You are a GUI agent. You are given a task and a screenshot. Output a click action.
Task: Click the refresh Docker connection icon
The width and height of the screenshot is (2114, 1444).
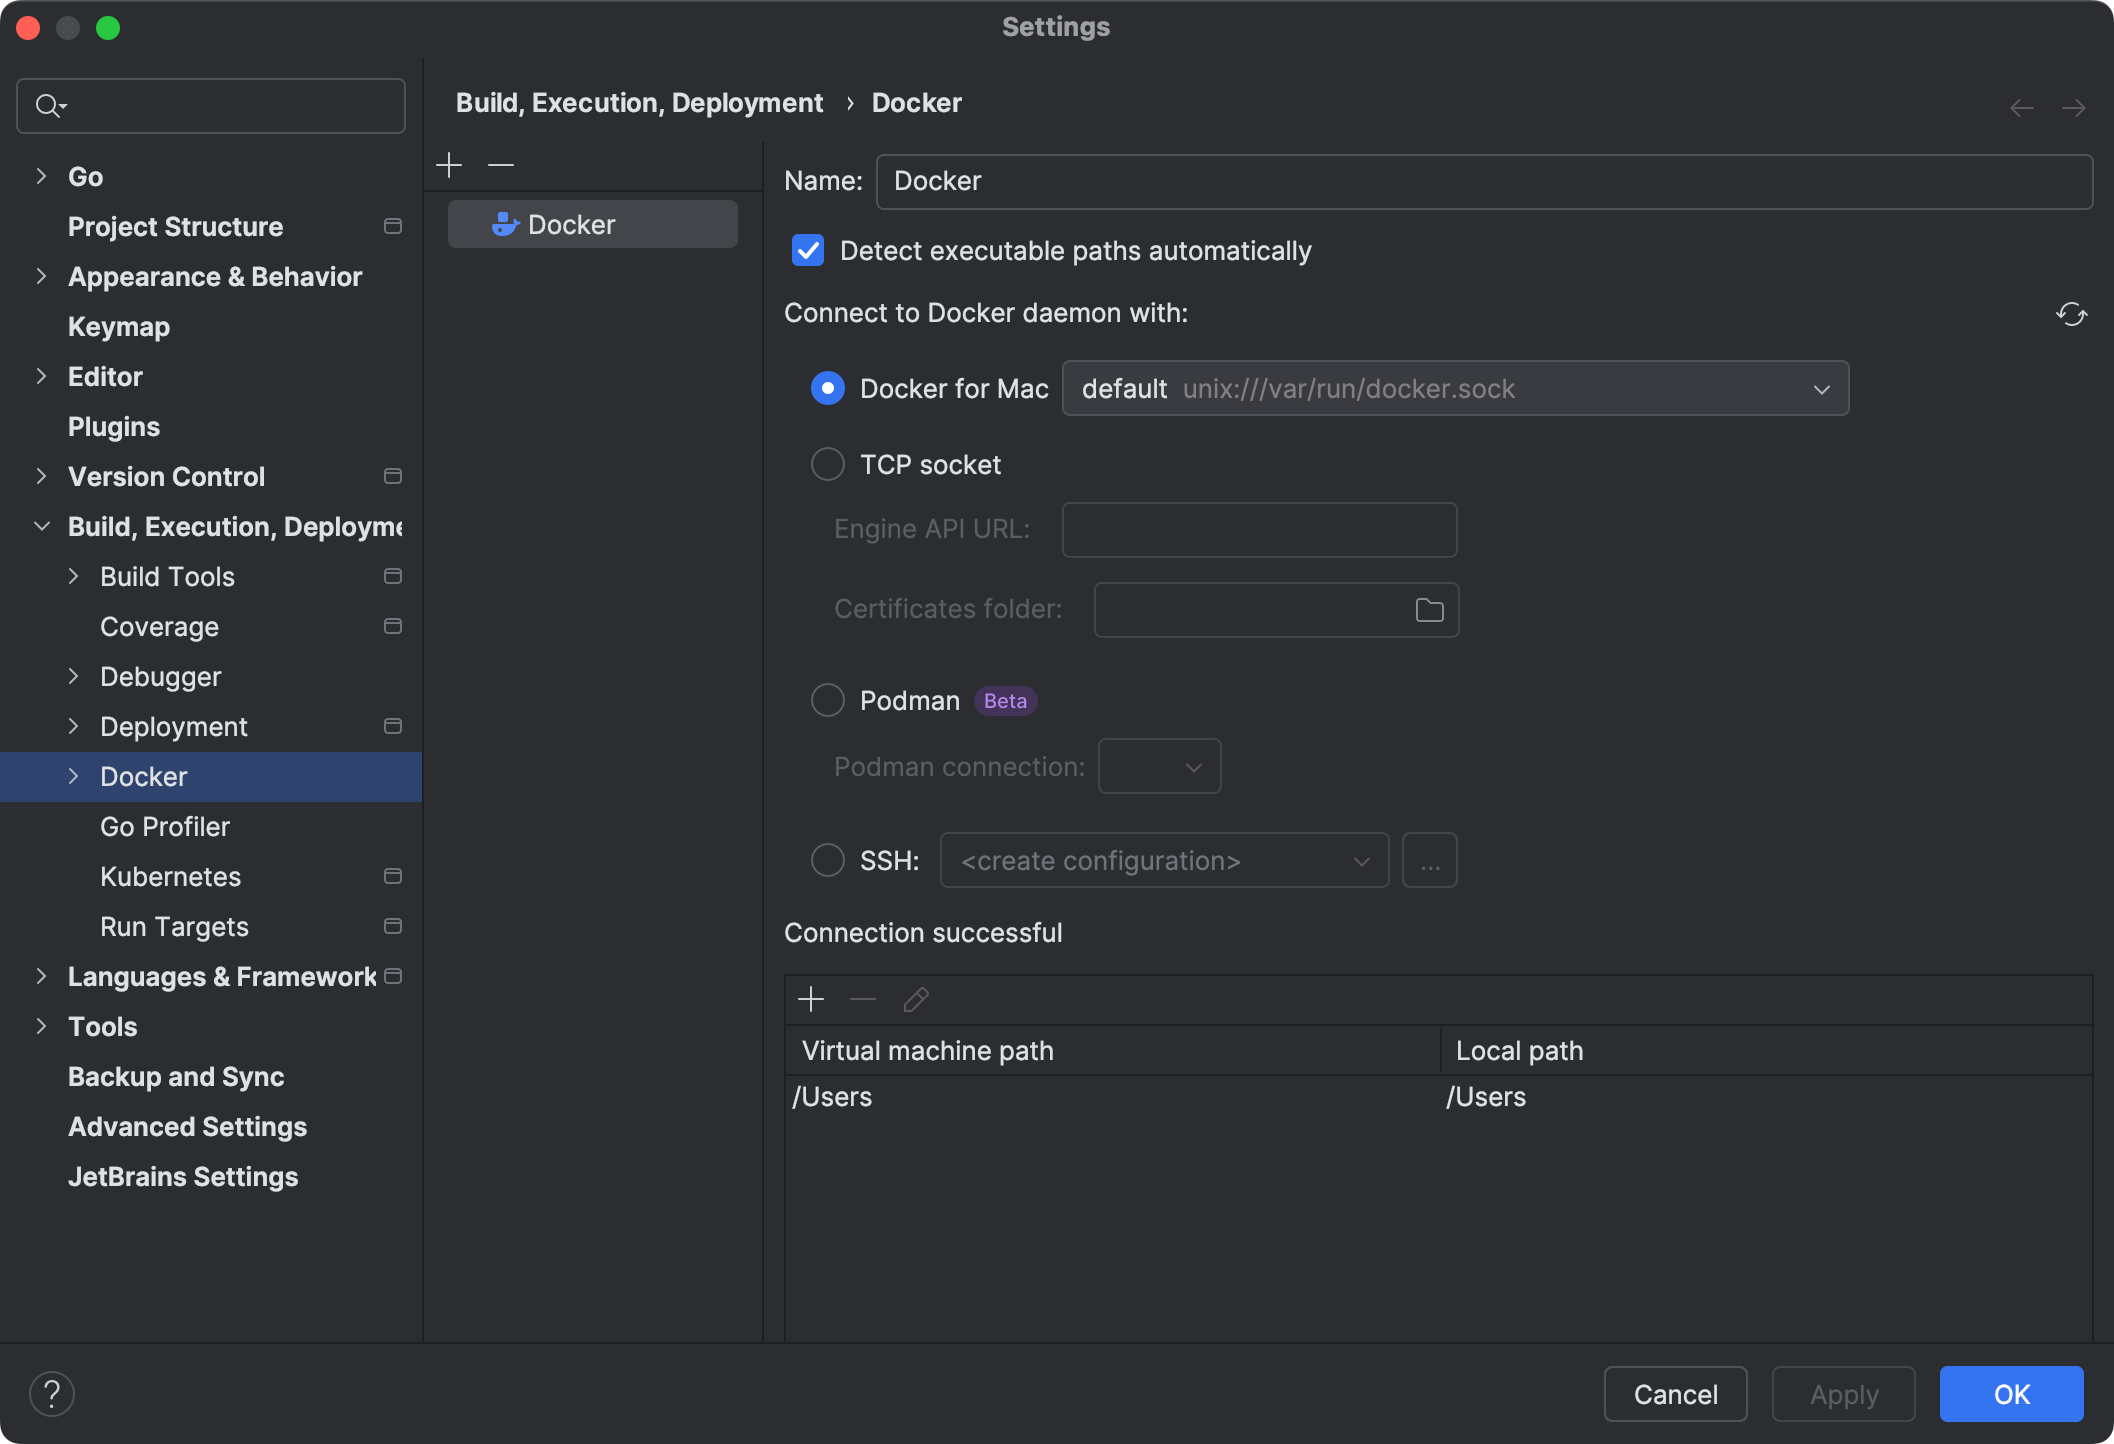2071,314
